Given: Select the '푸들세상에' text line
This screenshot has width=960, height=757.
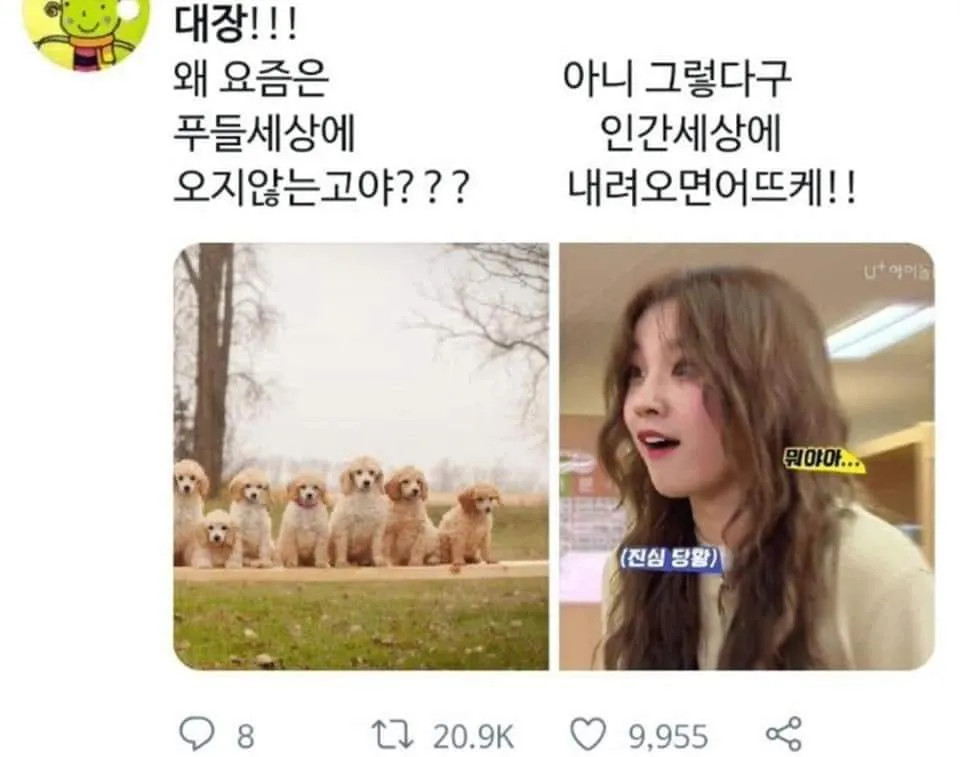Looking at the screenshot, I should (x=264, y=133).
